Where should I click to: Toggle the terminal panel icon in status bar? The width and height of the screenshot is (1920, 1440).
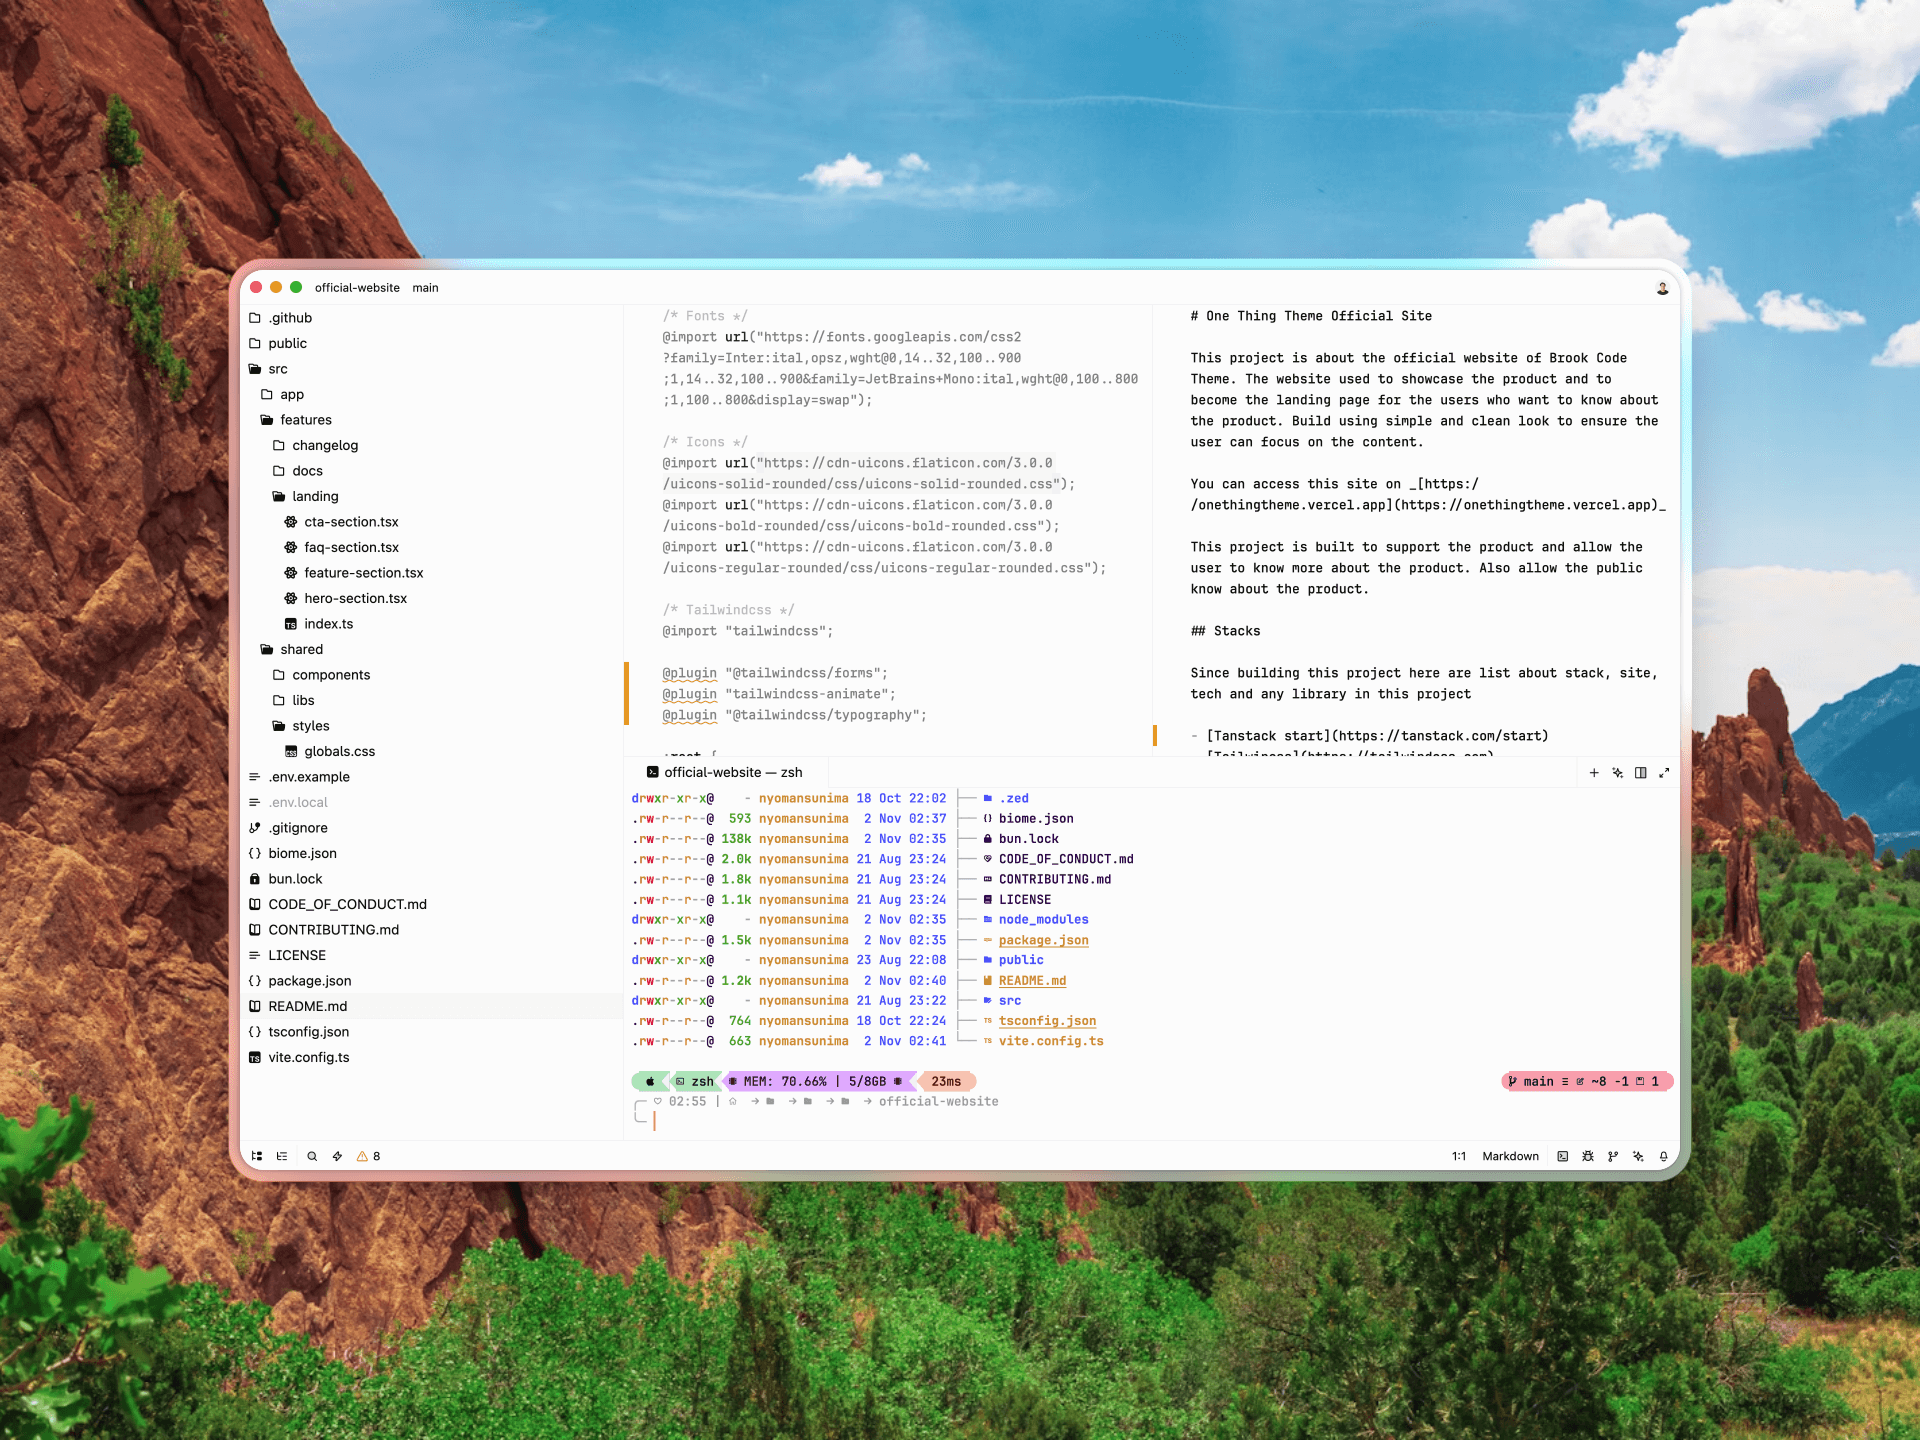pyautogui.click(x=1562, y=1156)
